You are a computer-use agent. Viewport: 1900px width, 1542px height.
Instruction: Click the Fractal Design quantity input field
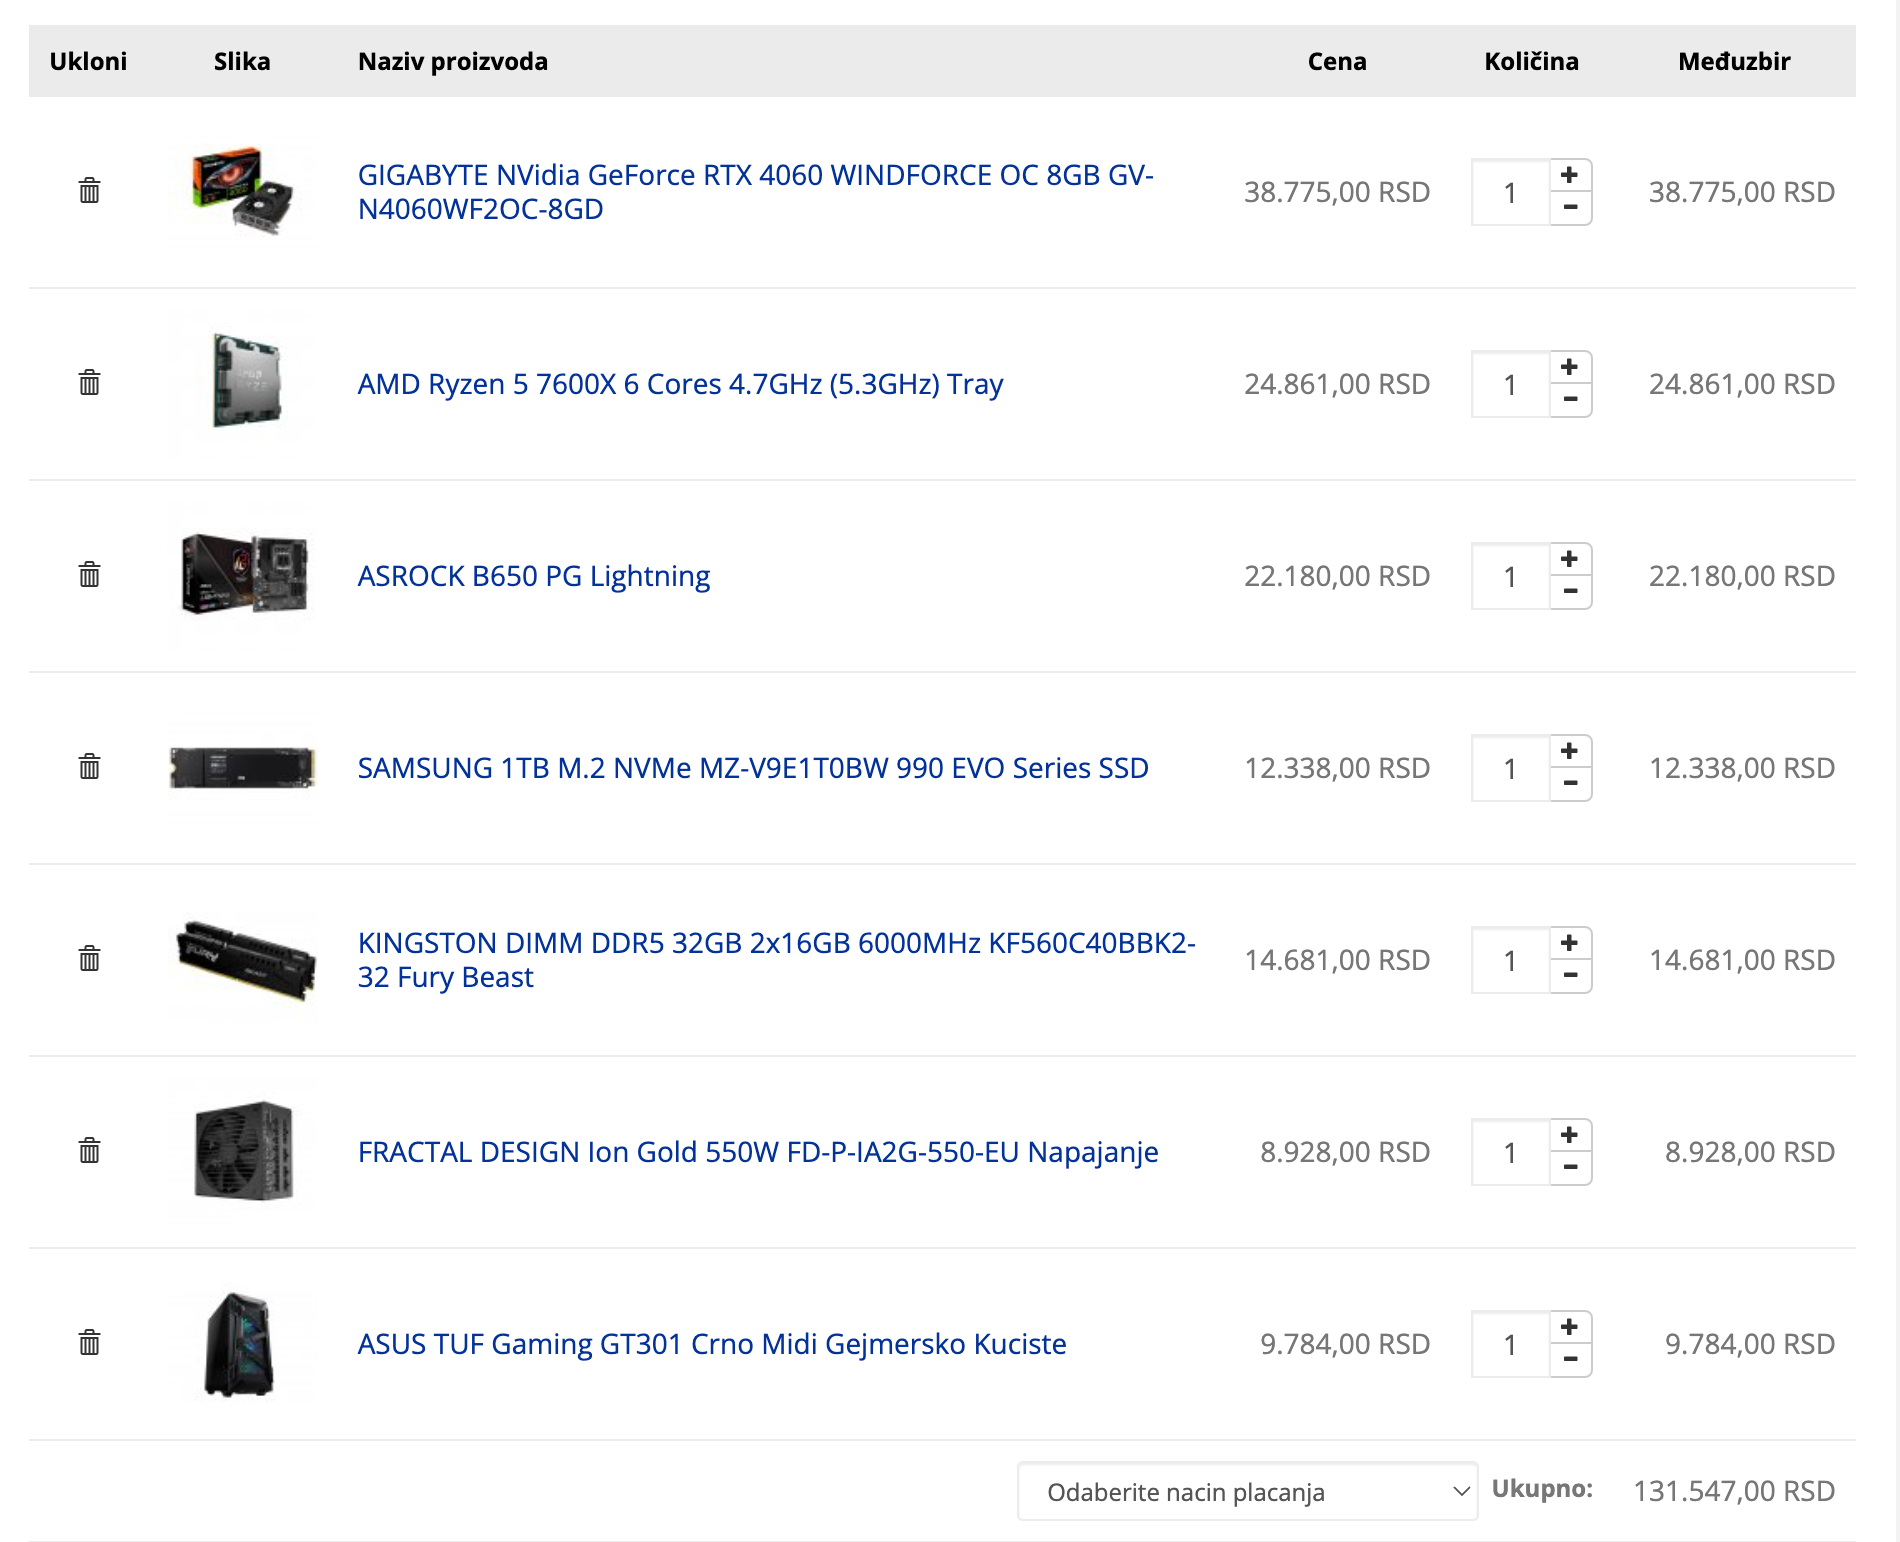point(1510,1152)
